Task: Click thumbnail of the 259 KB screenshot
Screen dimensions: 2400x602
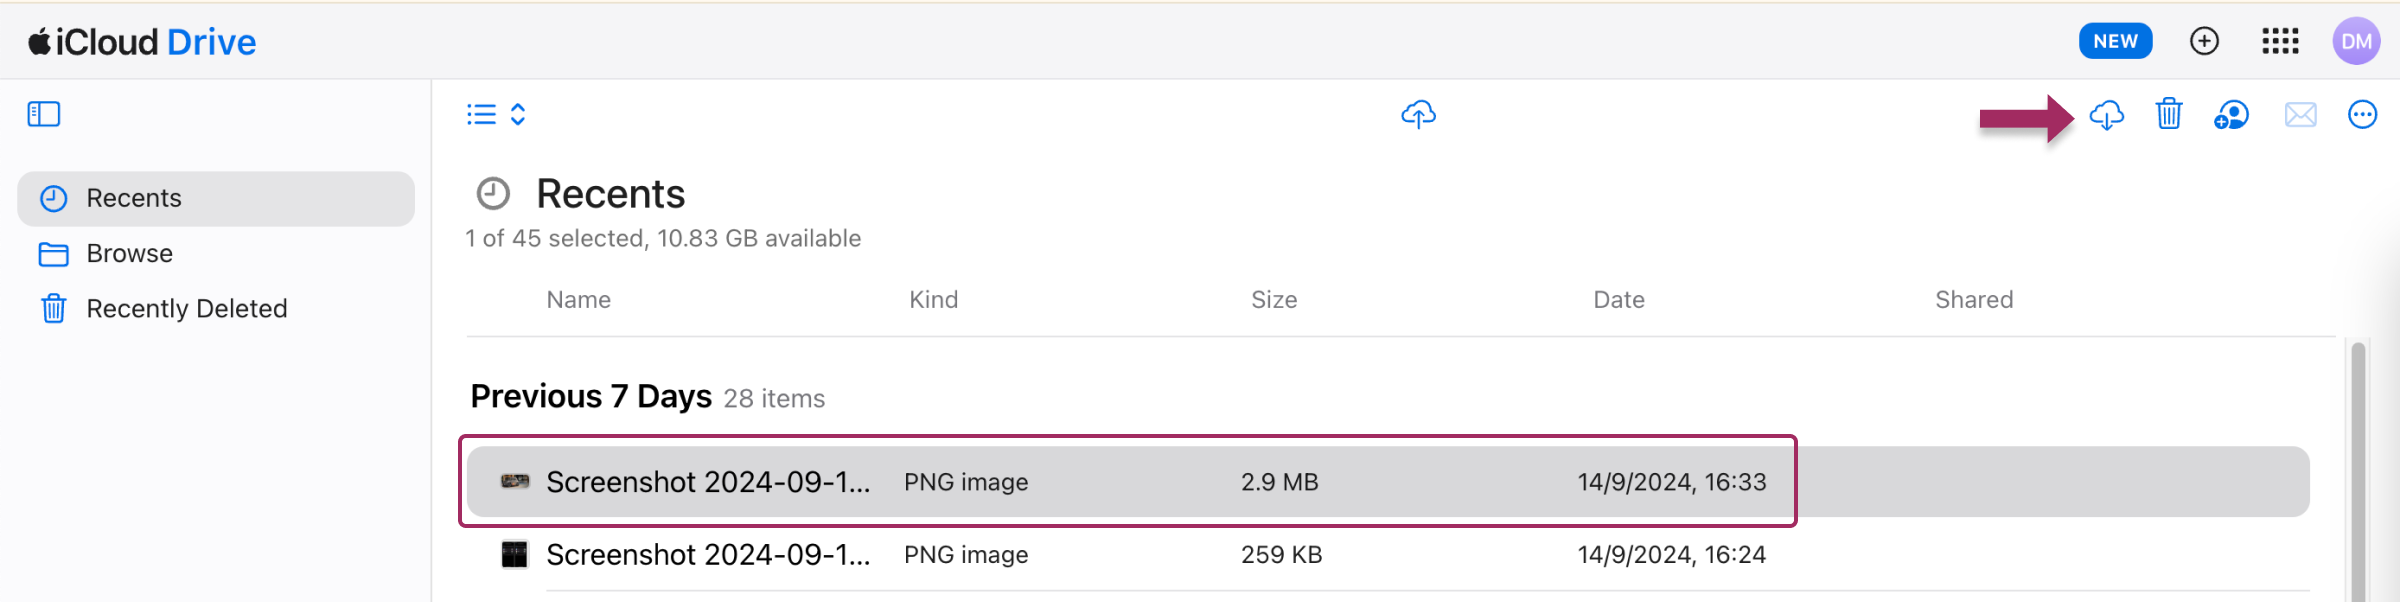Action: 514,555
